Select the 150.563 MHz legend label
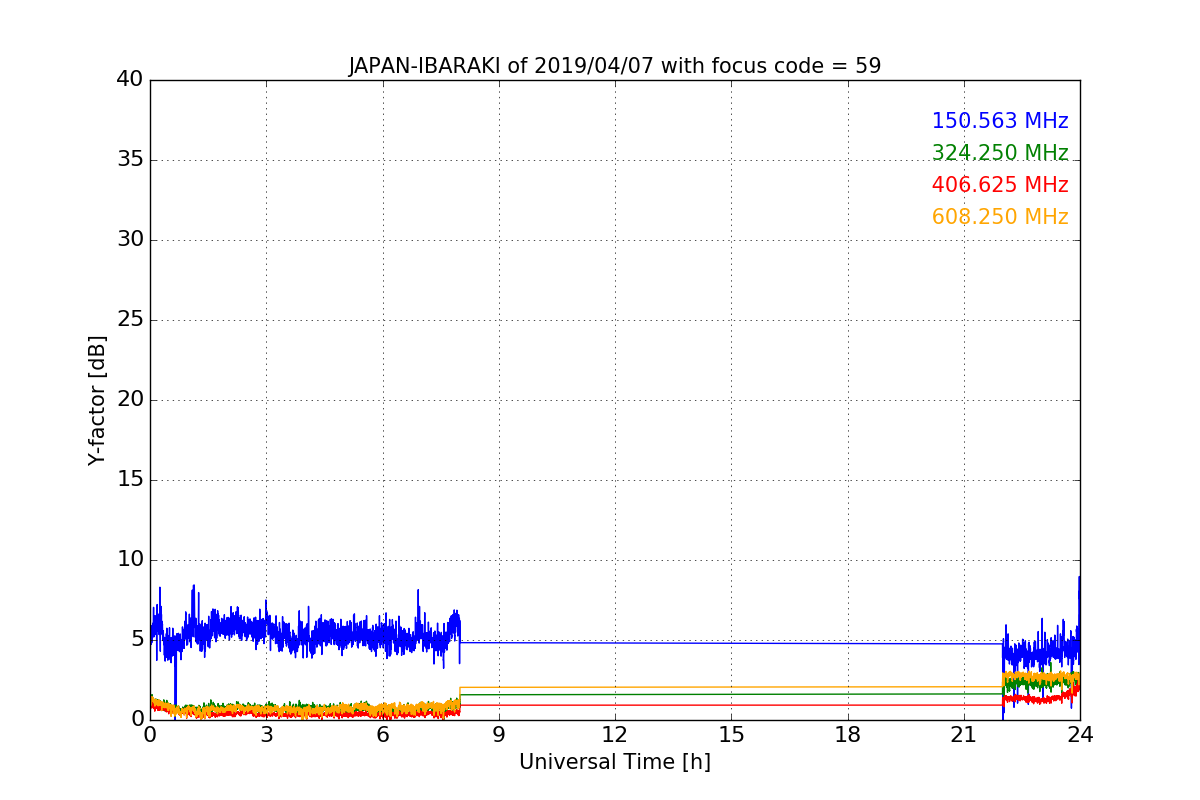The width and height of the screenshot is (1200, 800). pyautogui.click(x=1000, y=121)
